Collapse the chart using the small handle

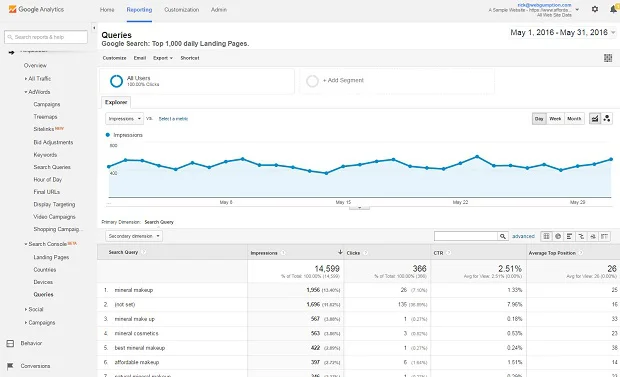coord(359,207)
